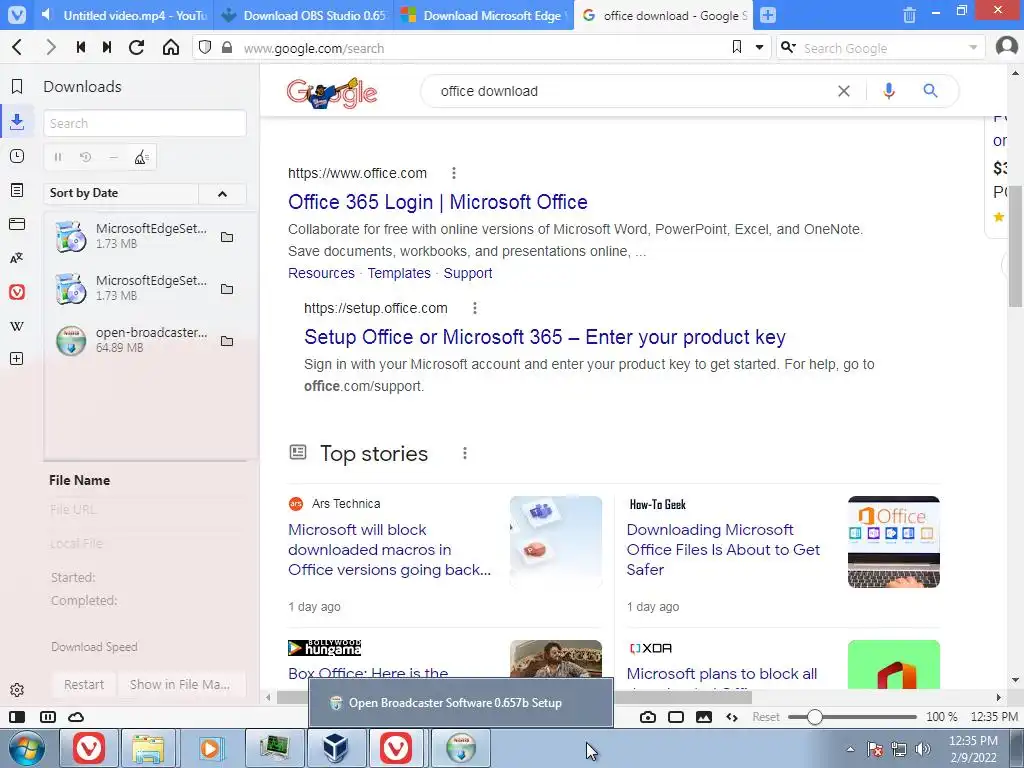Adjust the page zoom slider
The width and height of the screenshot is (1024, 768).
852,717
